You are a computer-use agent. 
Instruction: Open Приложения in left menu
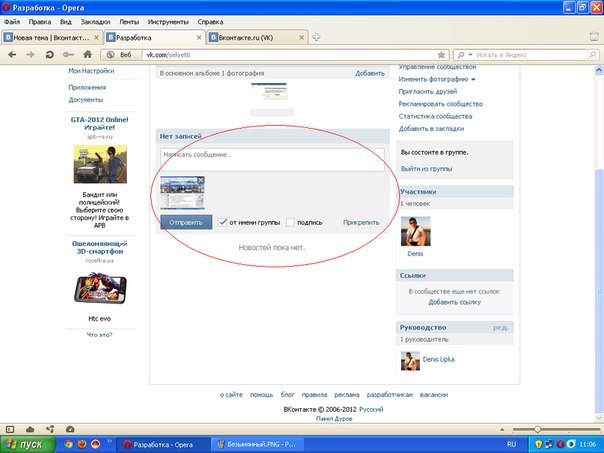coord(87,87)
